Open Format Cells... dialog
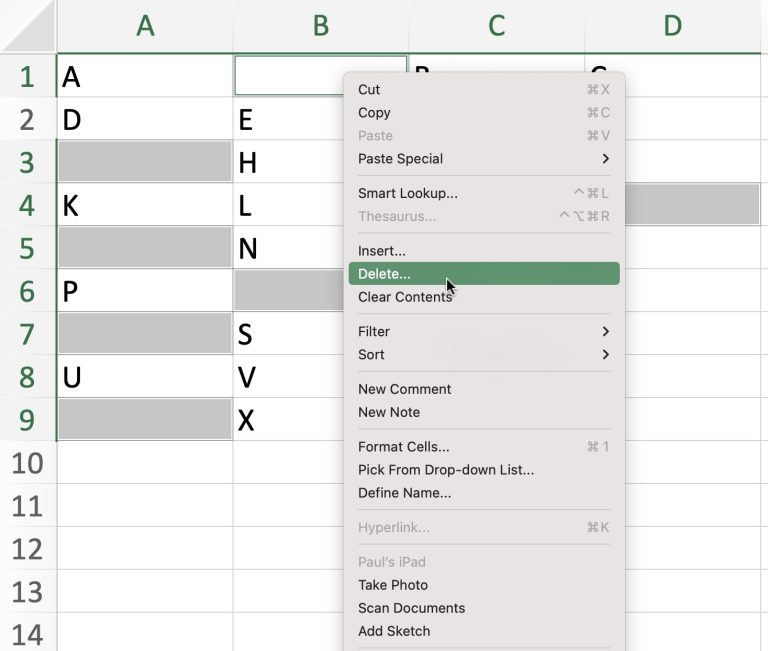The height and width of the screenshot is (651, 768). point(403,447)
